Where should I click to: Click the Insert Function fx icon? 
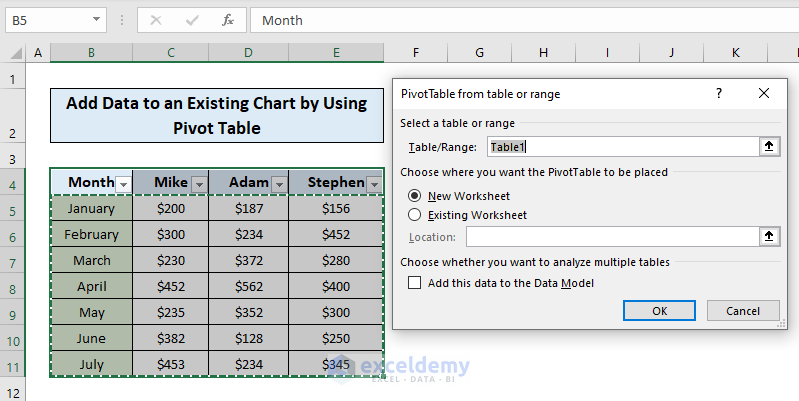point(227,20)
